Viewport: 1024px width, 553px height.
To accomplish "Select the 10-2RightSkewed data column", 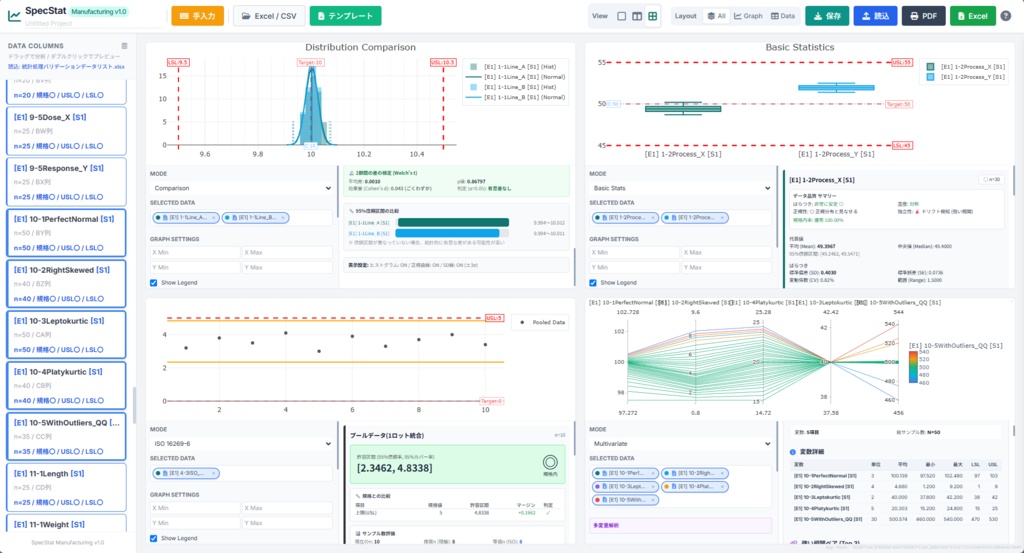I will pyautogui.click(x=66, y=284).
